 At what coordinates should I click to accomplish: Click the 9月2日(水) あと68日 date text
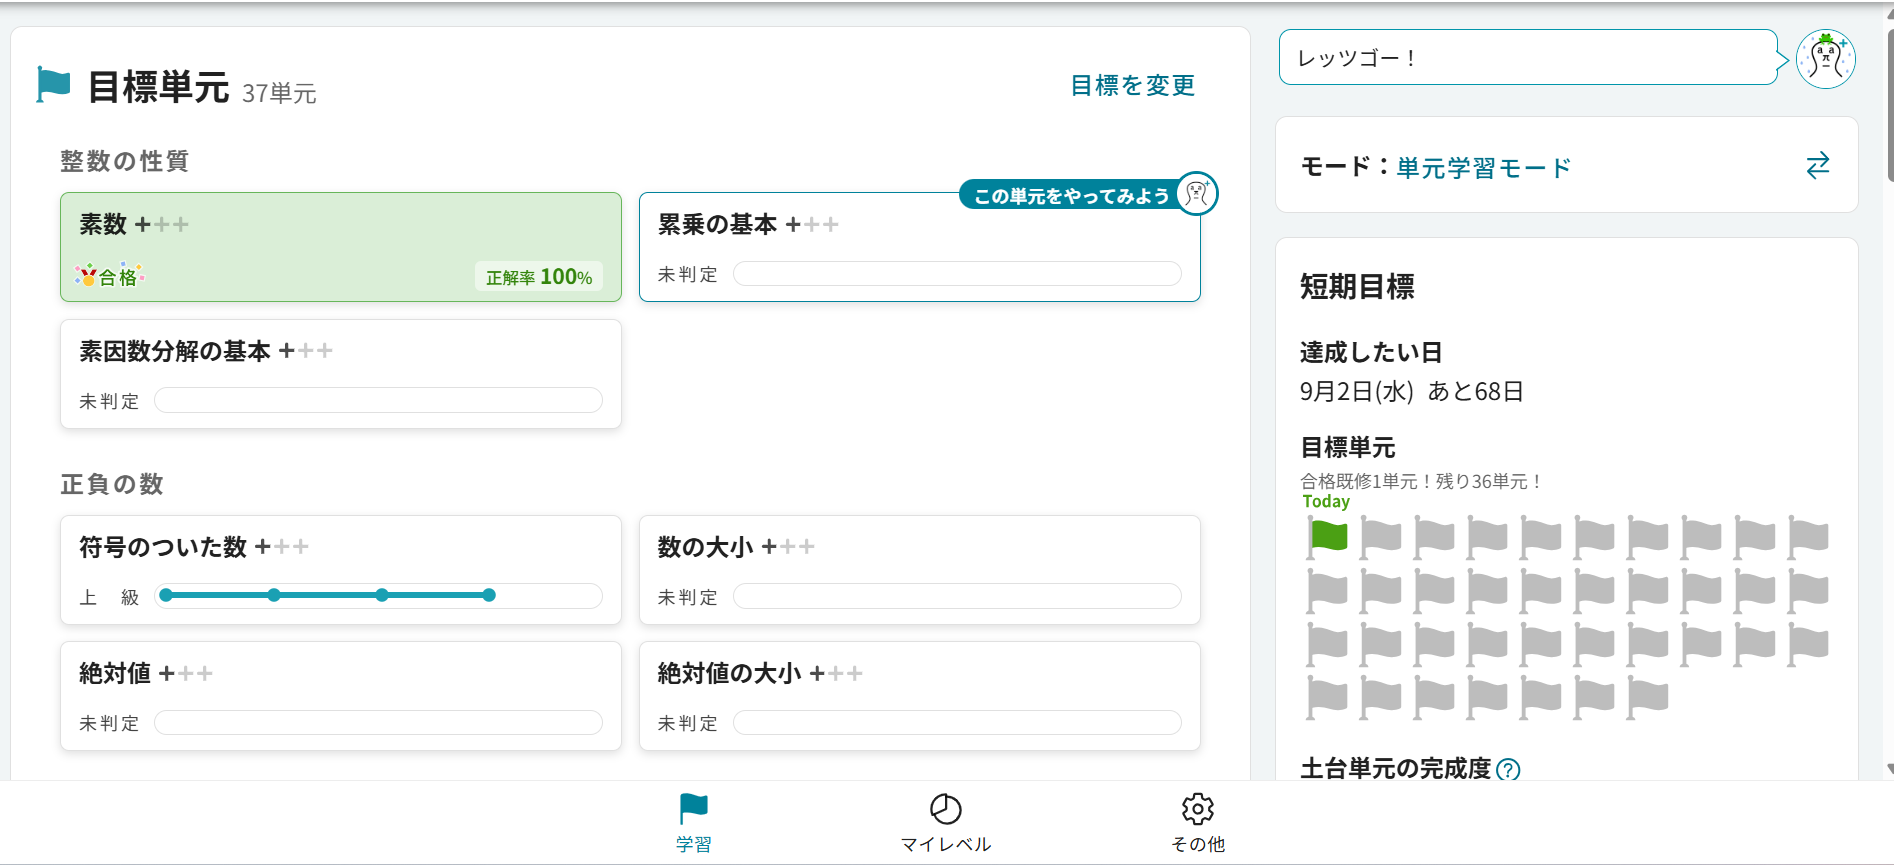point(1411,391)
